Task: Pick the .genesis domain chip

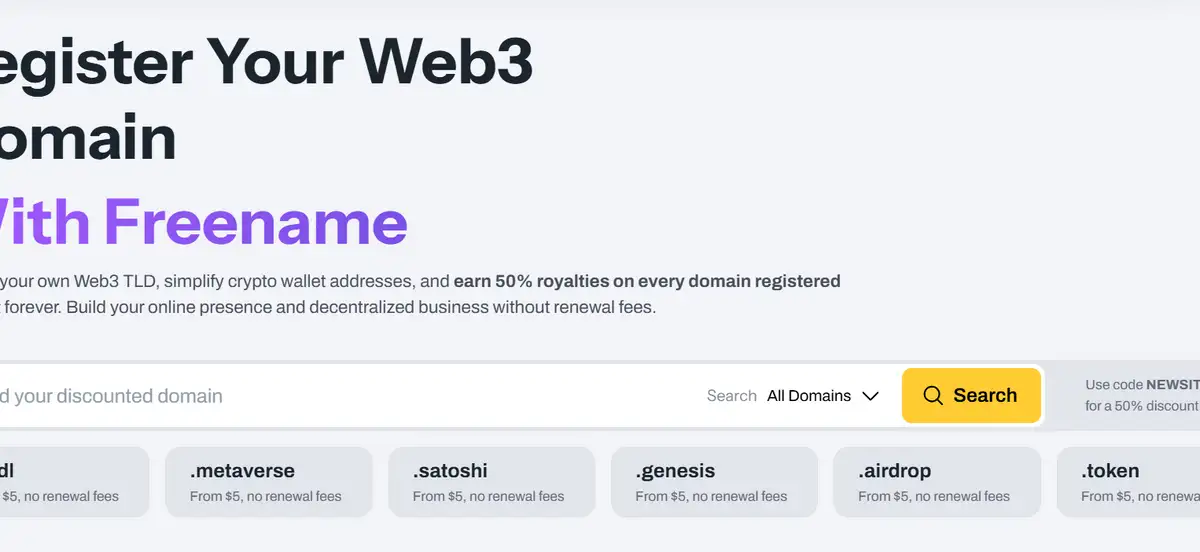Action: coord(714,481)
